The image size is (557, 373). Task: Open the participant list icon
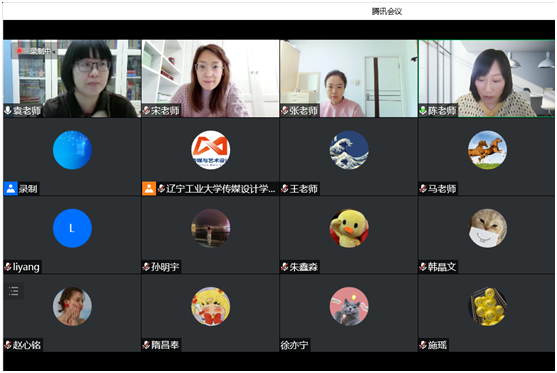(x=14, y=291)
